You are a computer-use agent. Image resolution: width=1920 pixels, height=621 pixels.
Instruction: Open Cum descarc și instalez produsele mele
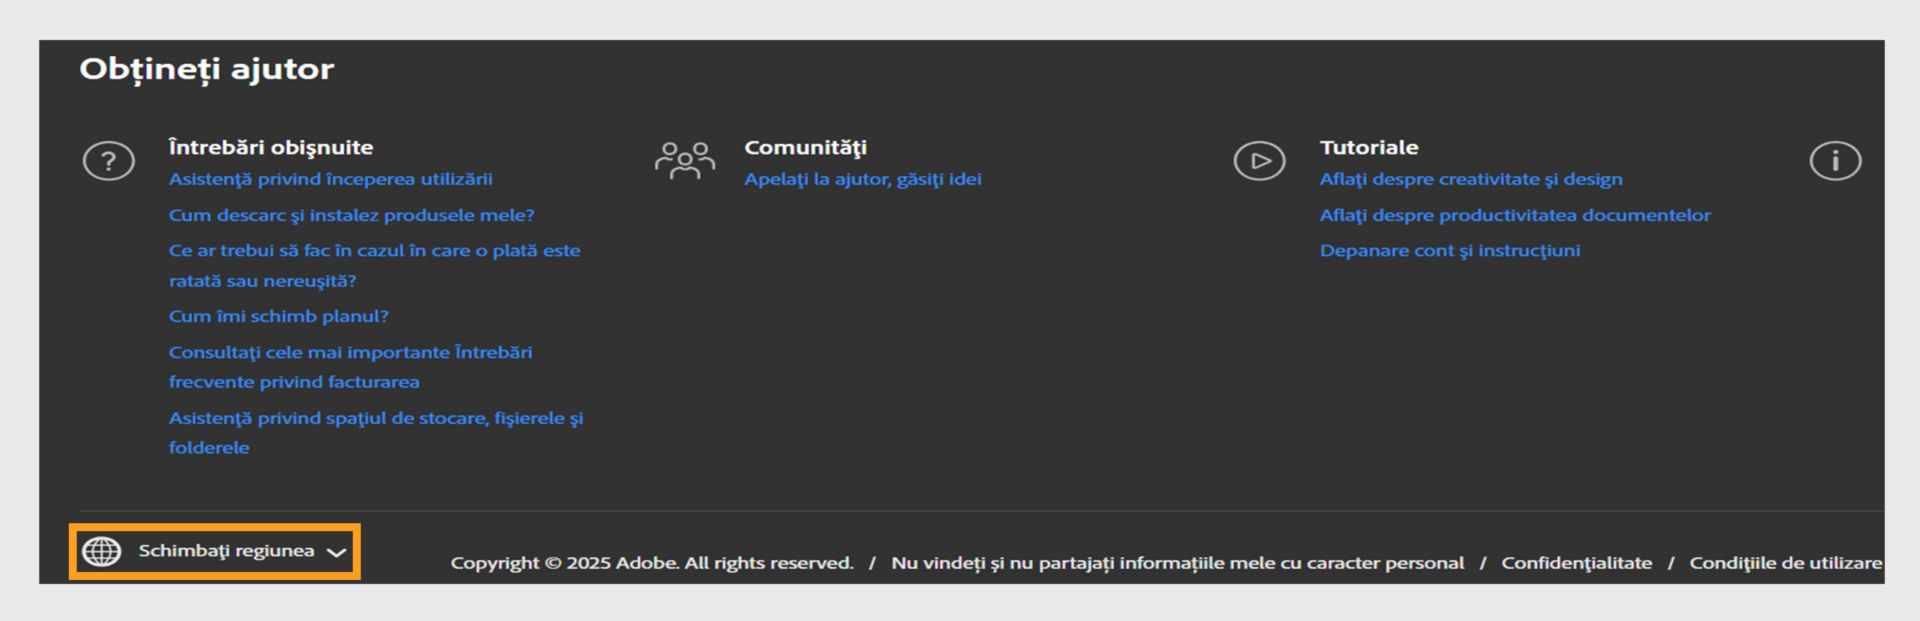351,215
